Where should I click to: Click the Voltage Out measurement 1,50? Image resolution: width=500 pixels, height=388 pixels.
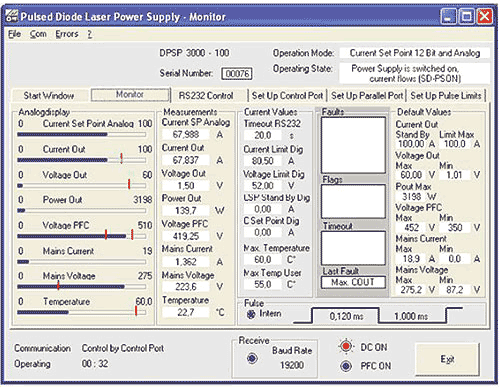tap(186, 186)
